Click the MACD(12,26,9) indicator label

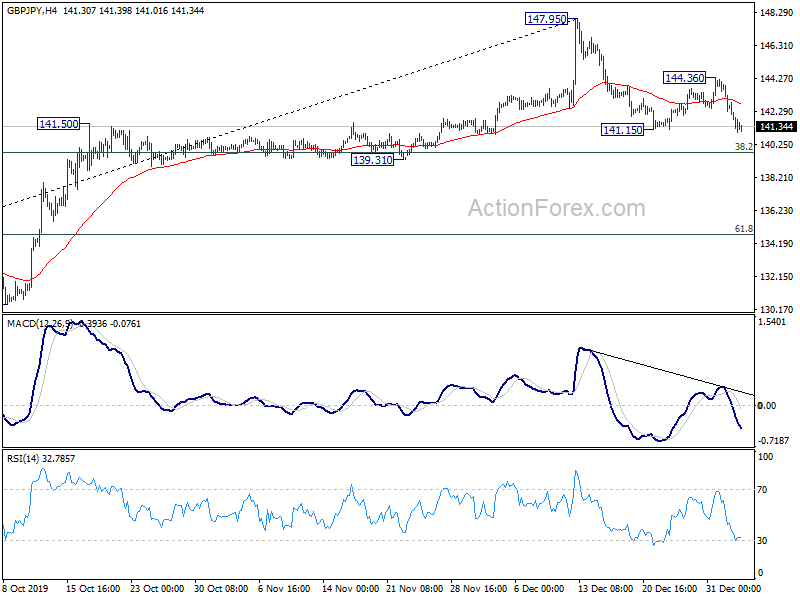40,324
